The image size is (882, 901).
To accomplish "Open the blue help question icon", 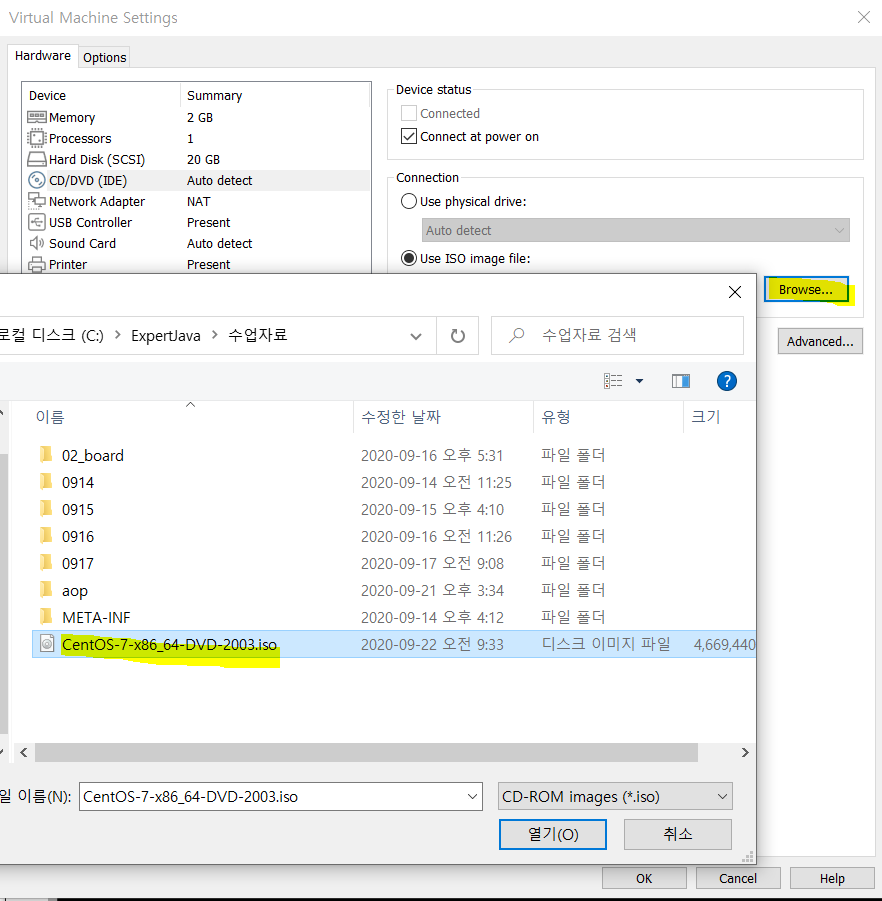I will click(x=727, y=381).
